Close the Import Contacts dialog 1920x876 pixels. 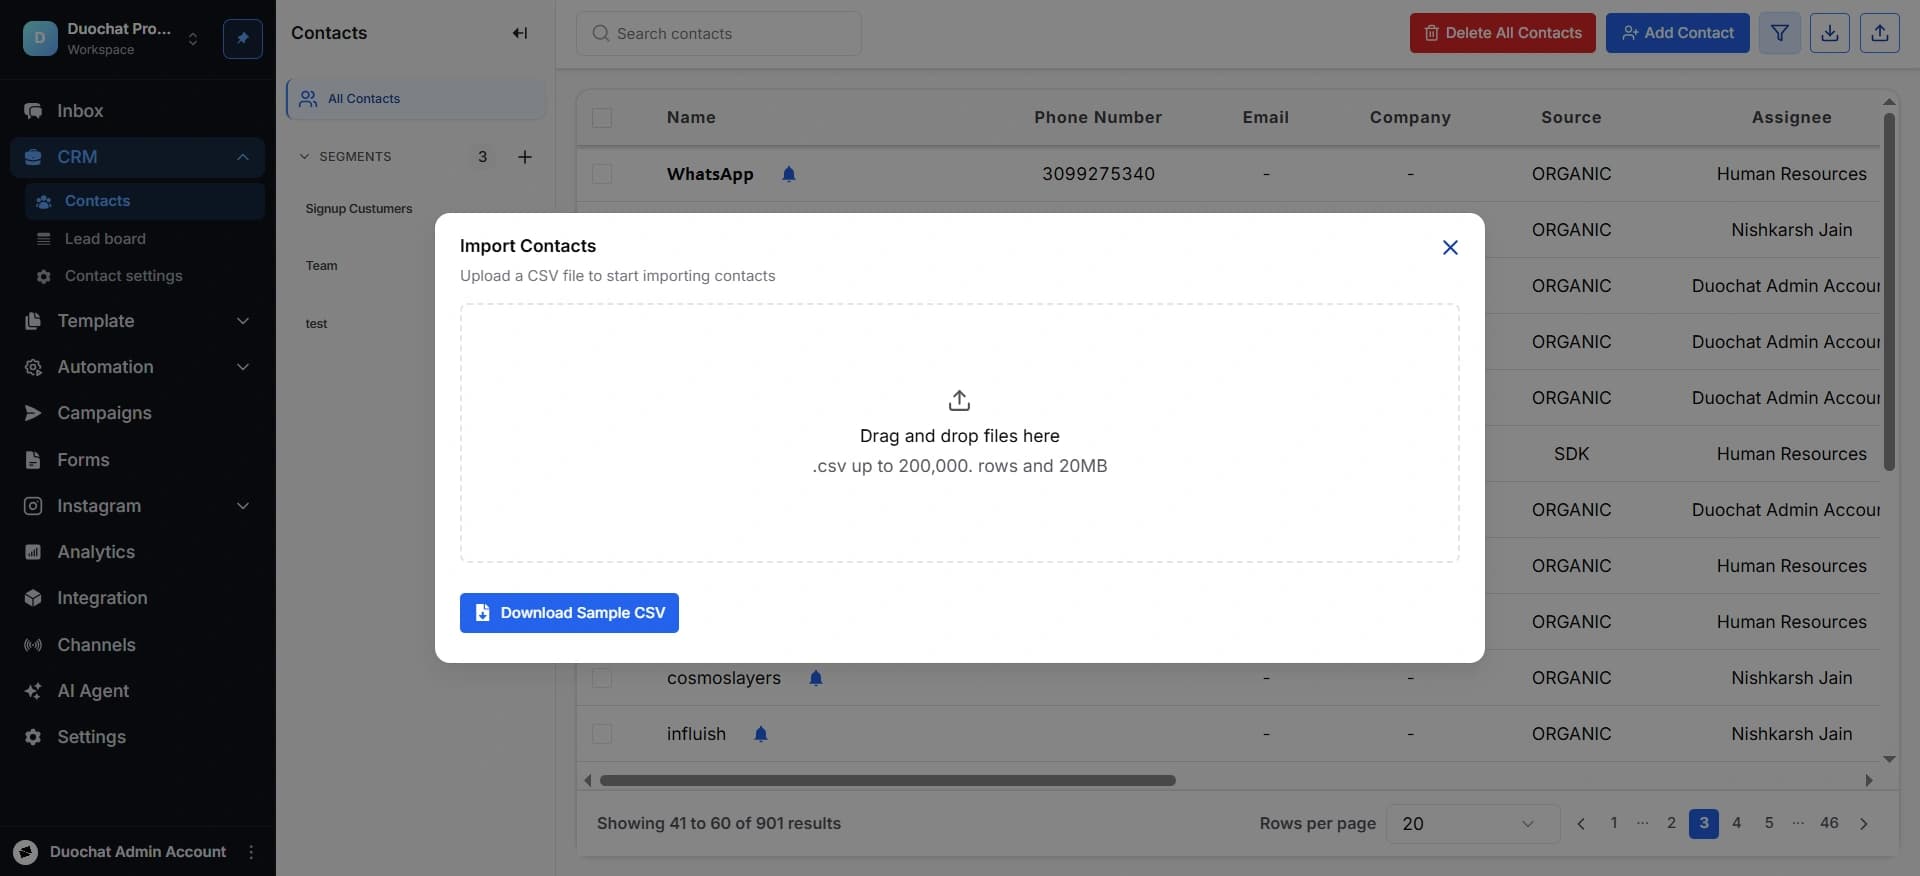pyautogui.click(x=1450, y=247)
